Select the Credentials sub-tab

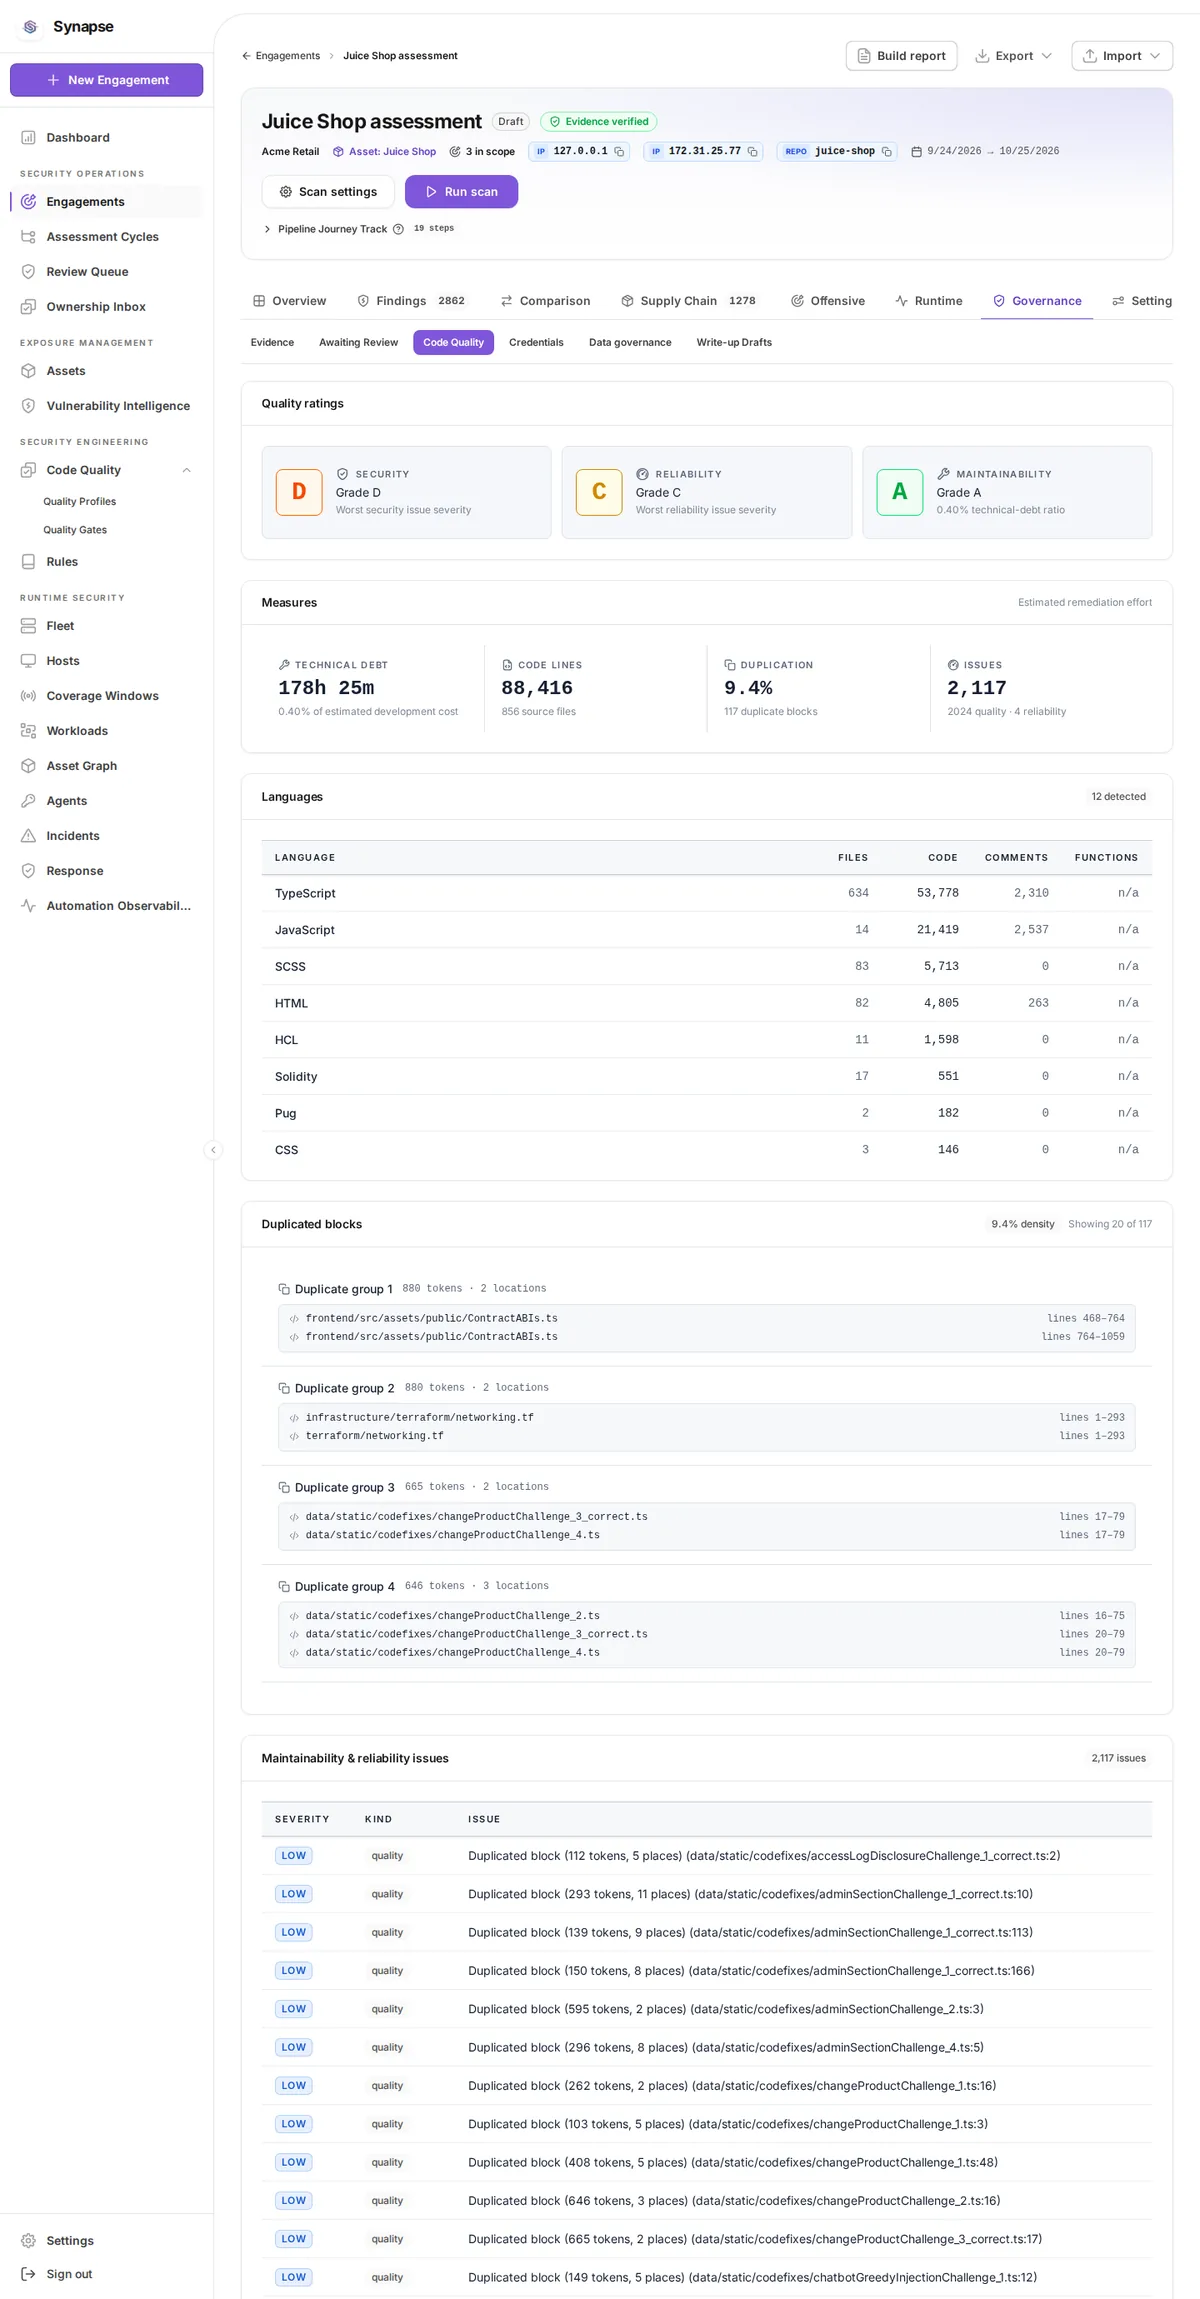tap(536, 343)
